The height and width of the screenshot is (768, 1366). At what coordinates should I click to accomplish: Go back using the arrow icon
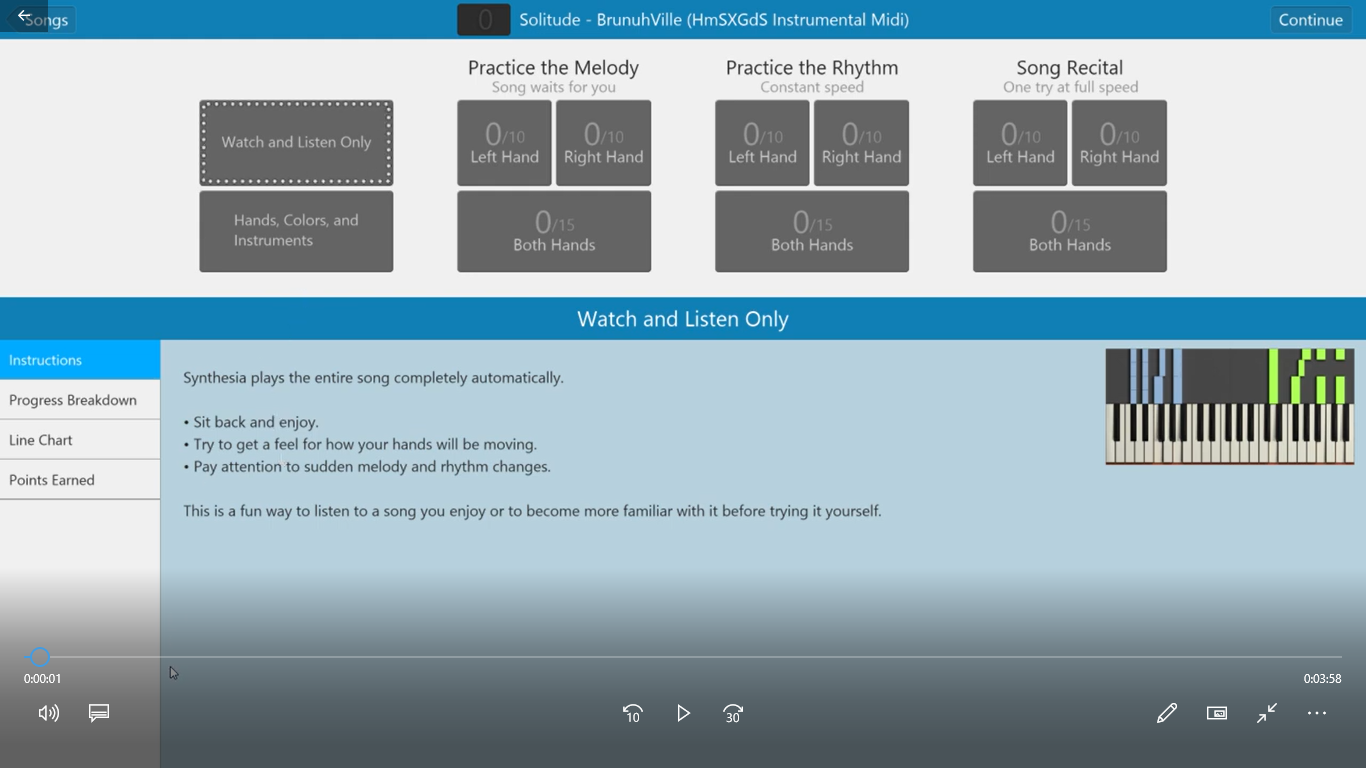pyautogui.click(x=24, y=16)
